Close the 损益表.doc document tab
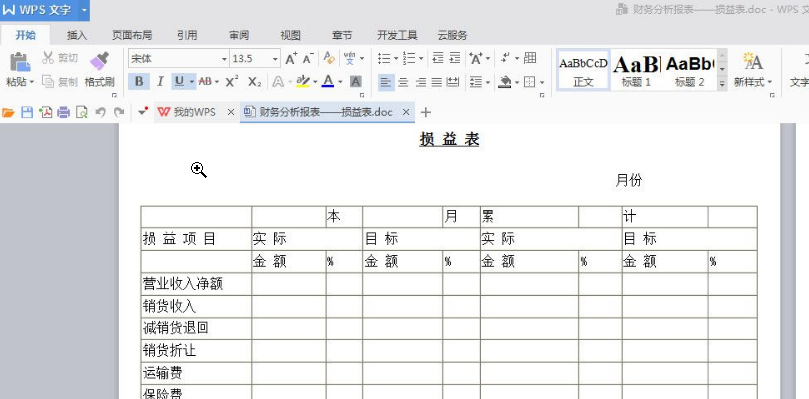This screenshot has height=399, width=809. (406, 112)
